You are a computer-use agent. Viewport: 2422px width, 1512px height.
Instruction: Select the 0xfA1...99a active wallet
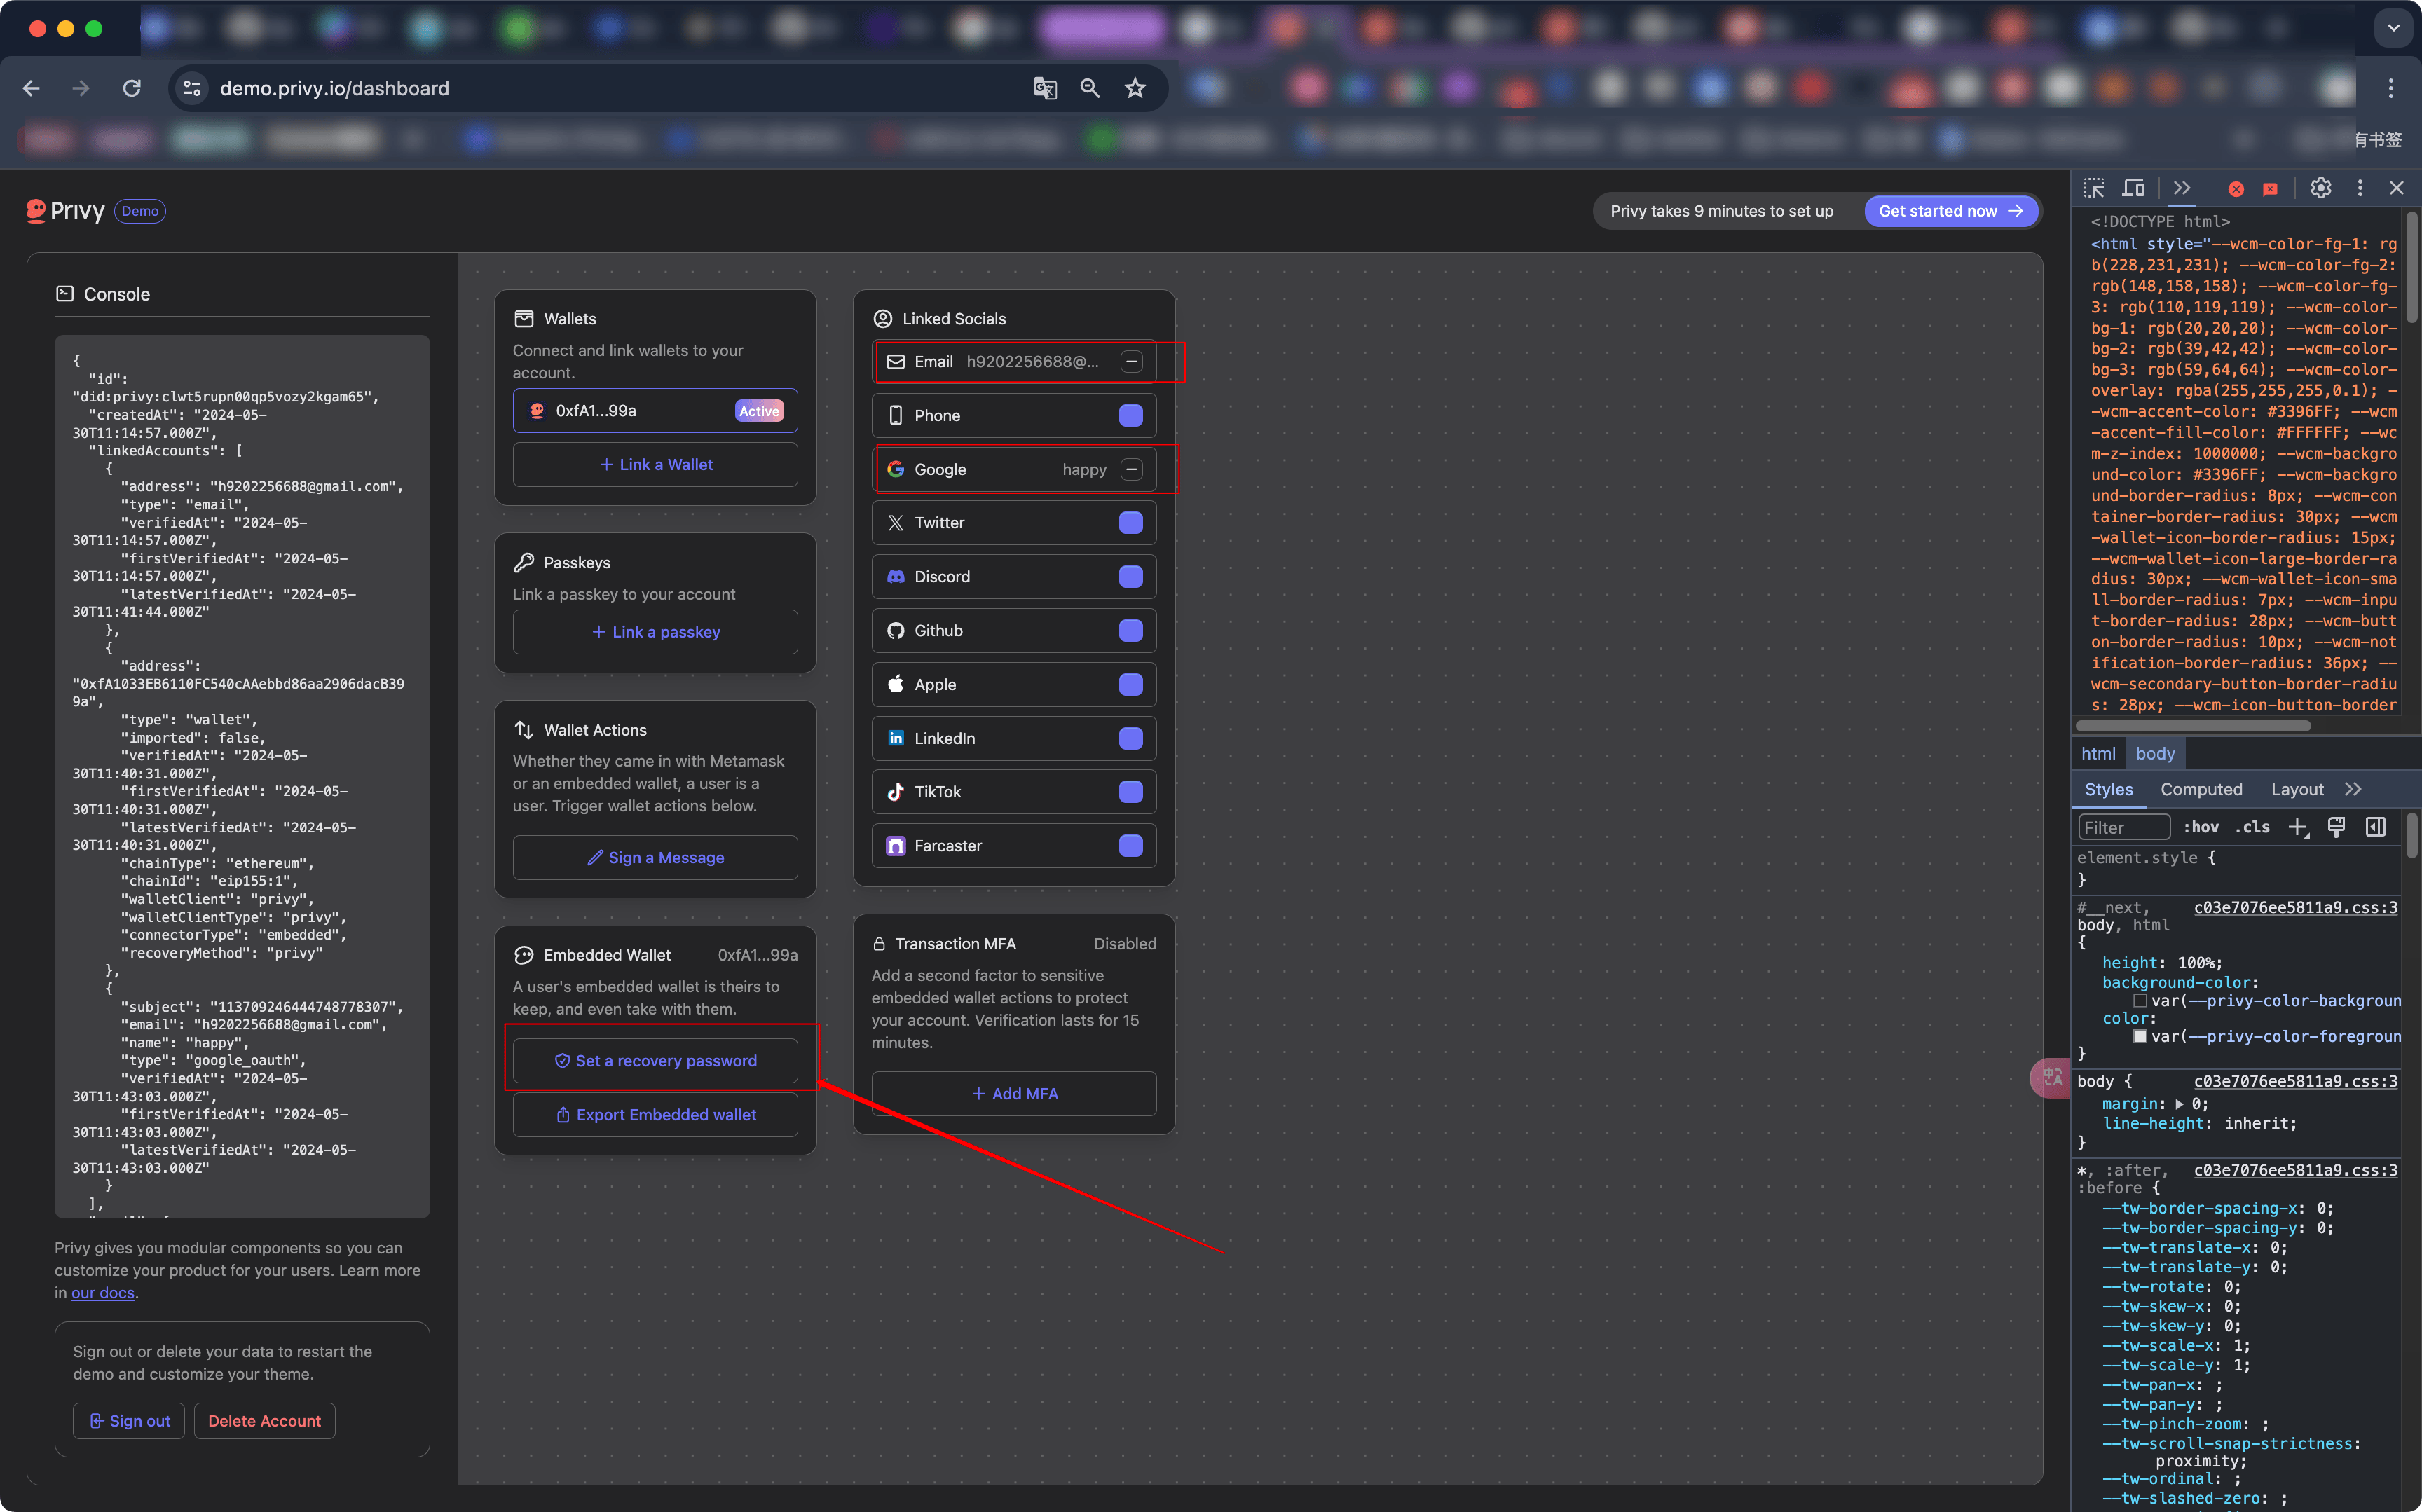tap(655, 411)
